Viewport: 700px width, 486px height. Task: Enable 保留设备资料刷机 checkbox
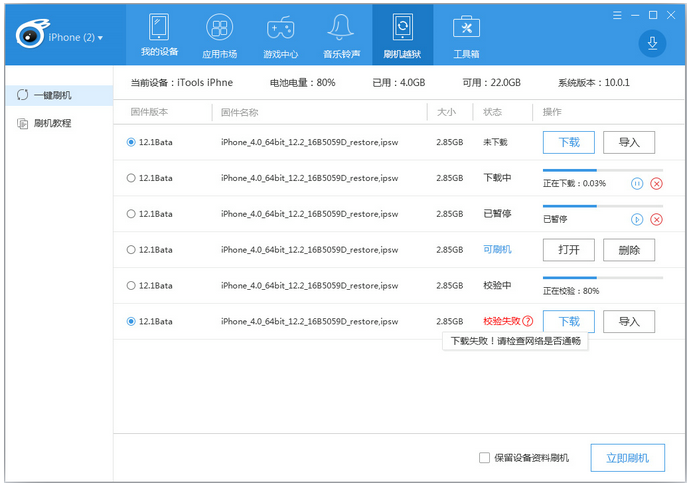[485, 458]
